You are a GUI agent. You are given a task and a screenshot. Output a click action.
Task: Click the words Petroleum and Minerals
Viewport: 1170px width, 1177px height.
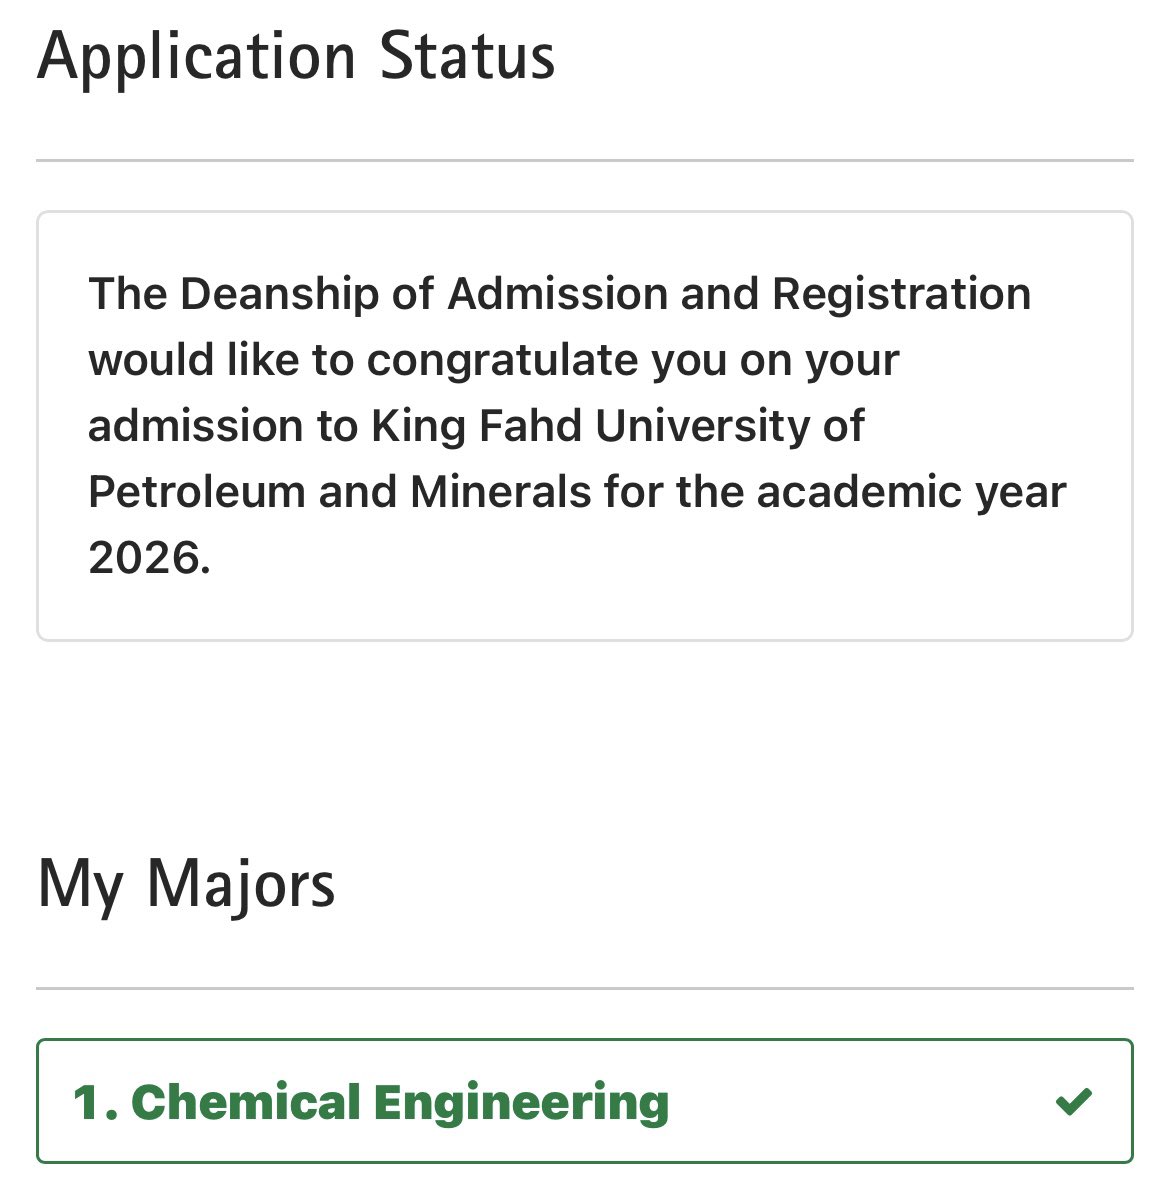coord(340,492)
